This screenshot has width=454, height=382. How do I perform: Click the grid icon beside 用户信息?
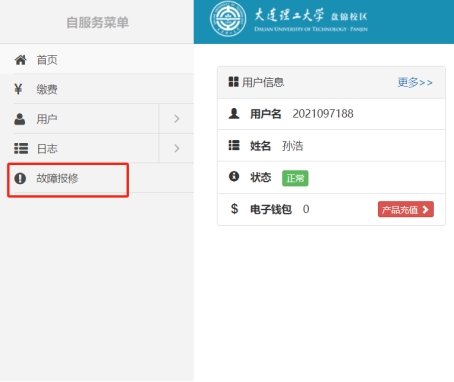tap(233, 82)
